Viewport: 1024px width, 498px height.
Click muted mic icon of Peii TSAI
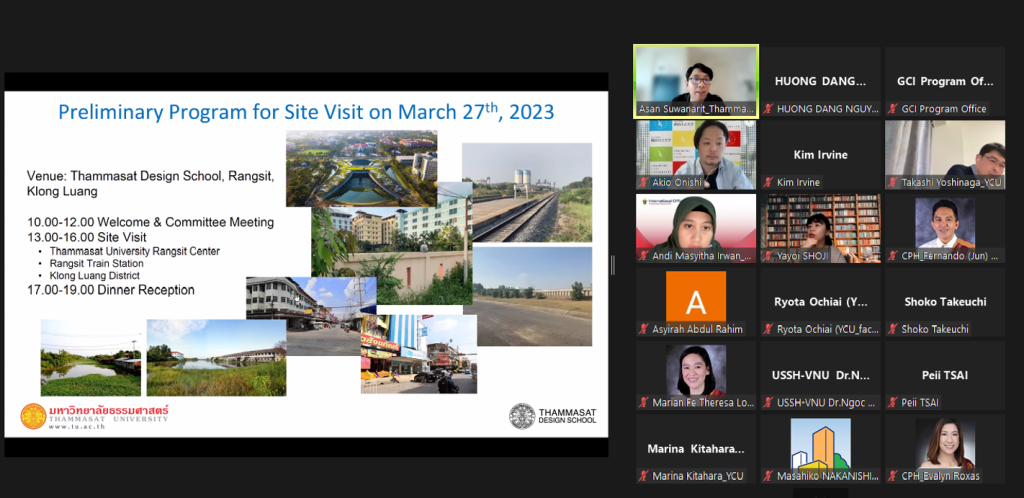[x=892, y=403]
